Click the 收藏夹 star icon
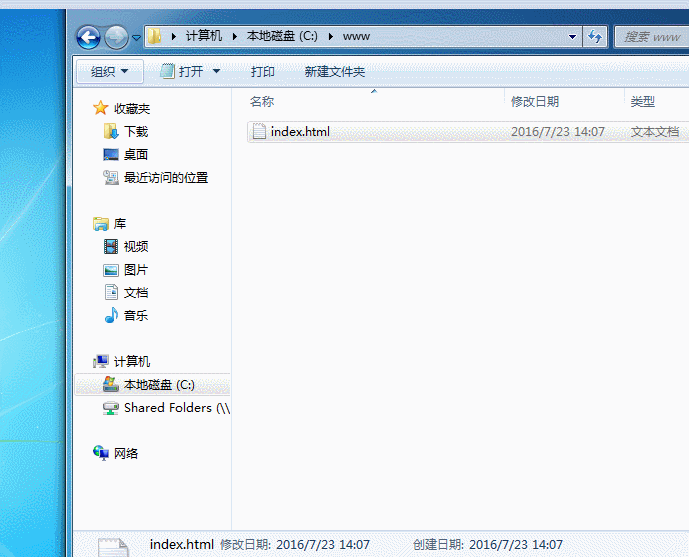Image resolution: width=689 pixels, height=557 pixels. pyautogui.click(x=101, y=108)
